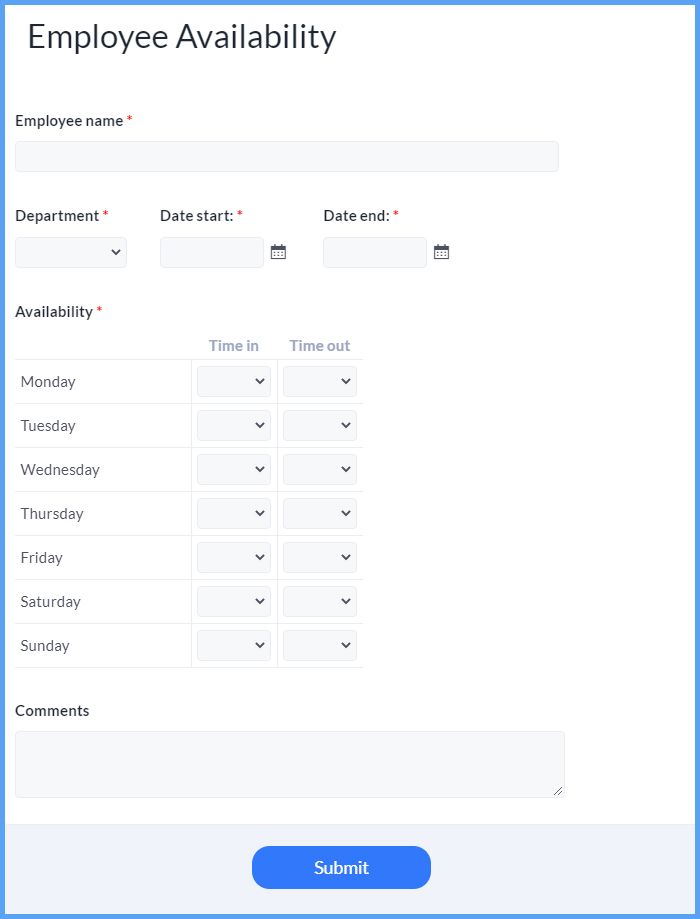Open Friday Time out dropdown

tap(320, 557)
